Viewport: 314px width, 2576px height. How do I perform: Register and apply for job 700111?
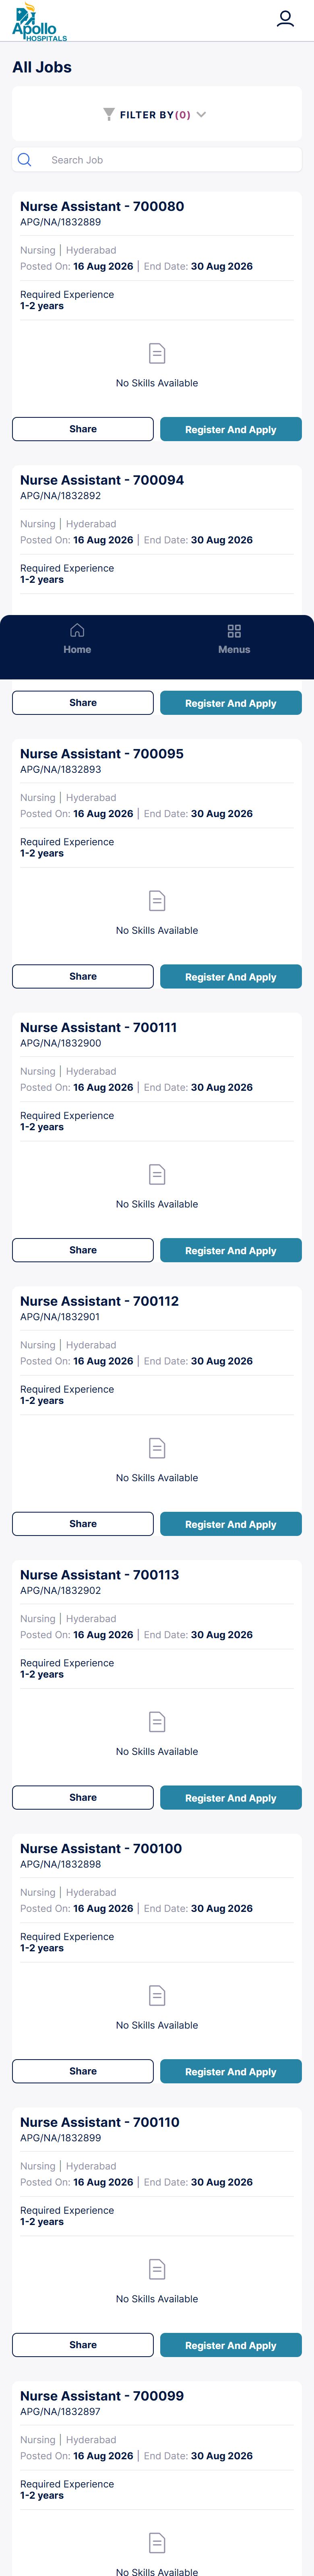231,1250
